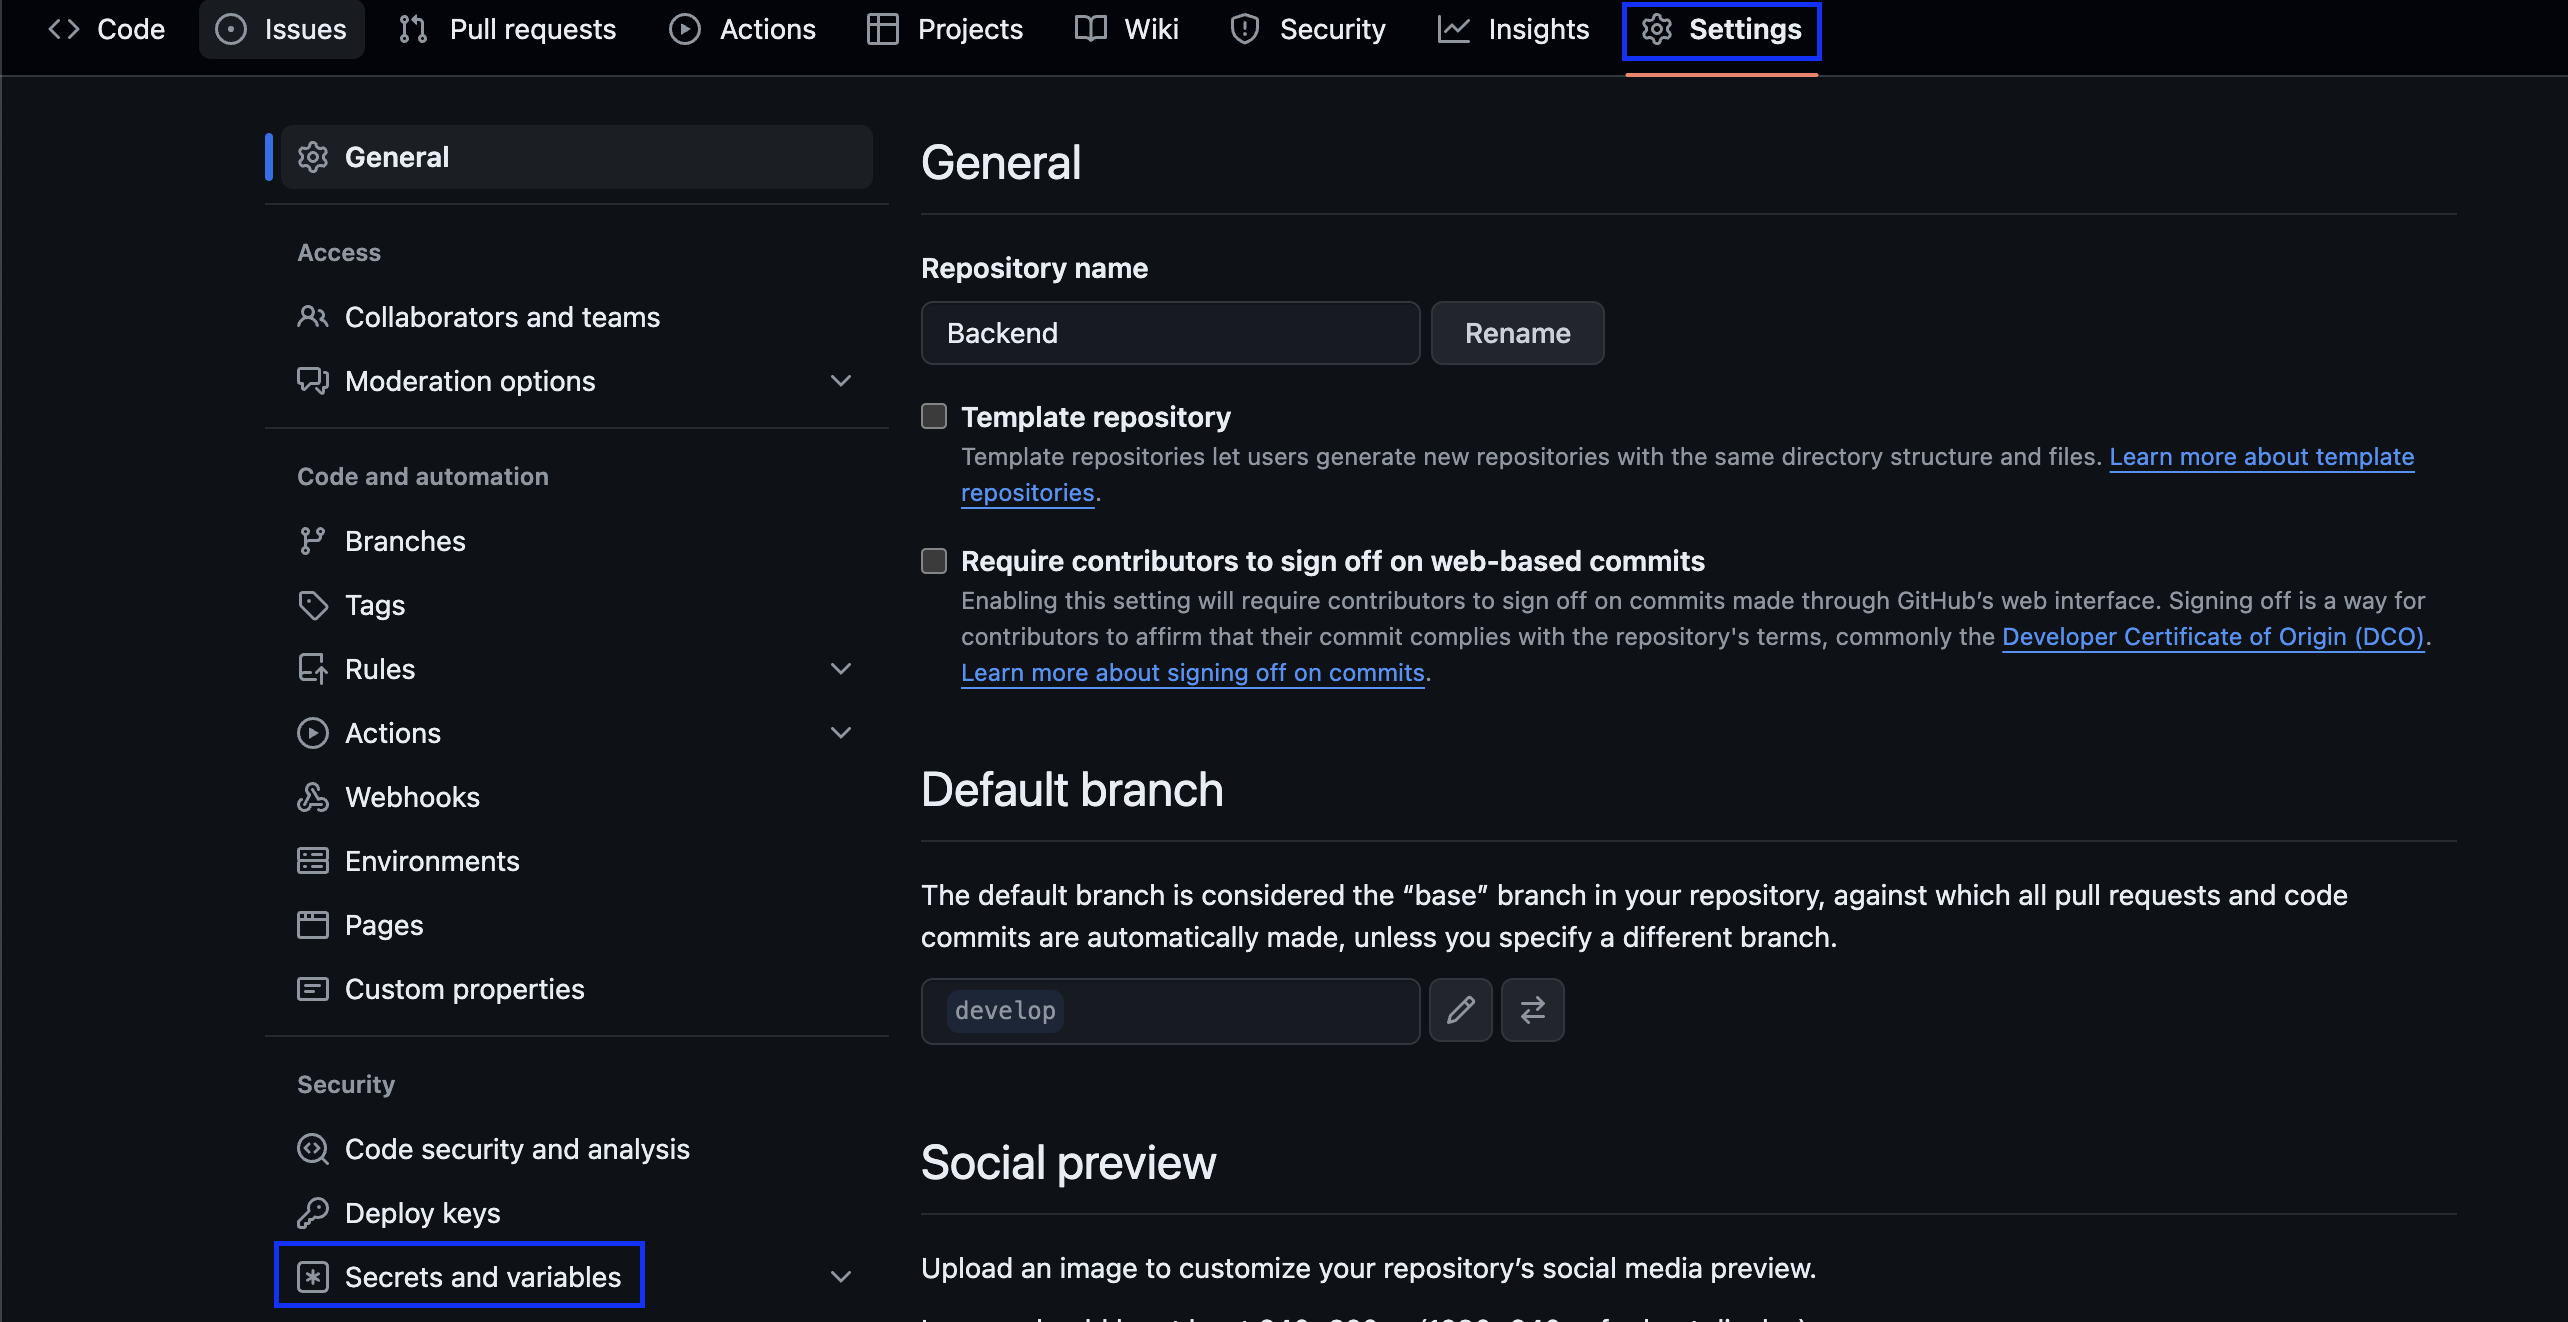Open Deploy keys settings page
Viewport: 2568px width, 1322px height.
point(577,1213)
